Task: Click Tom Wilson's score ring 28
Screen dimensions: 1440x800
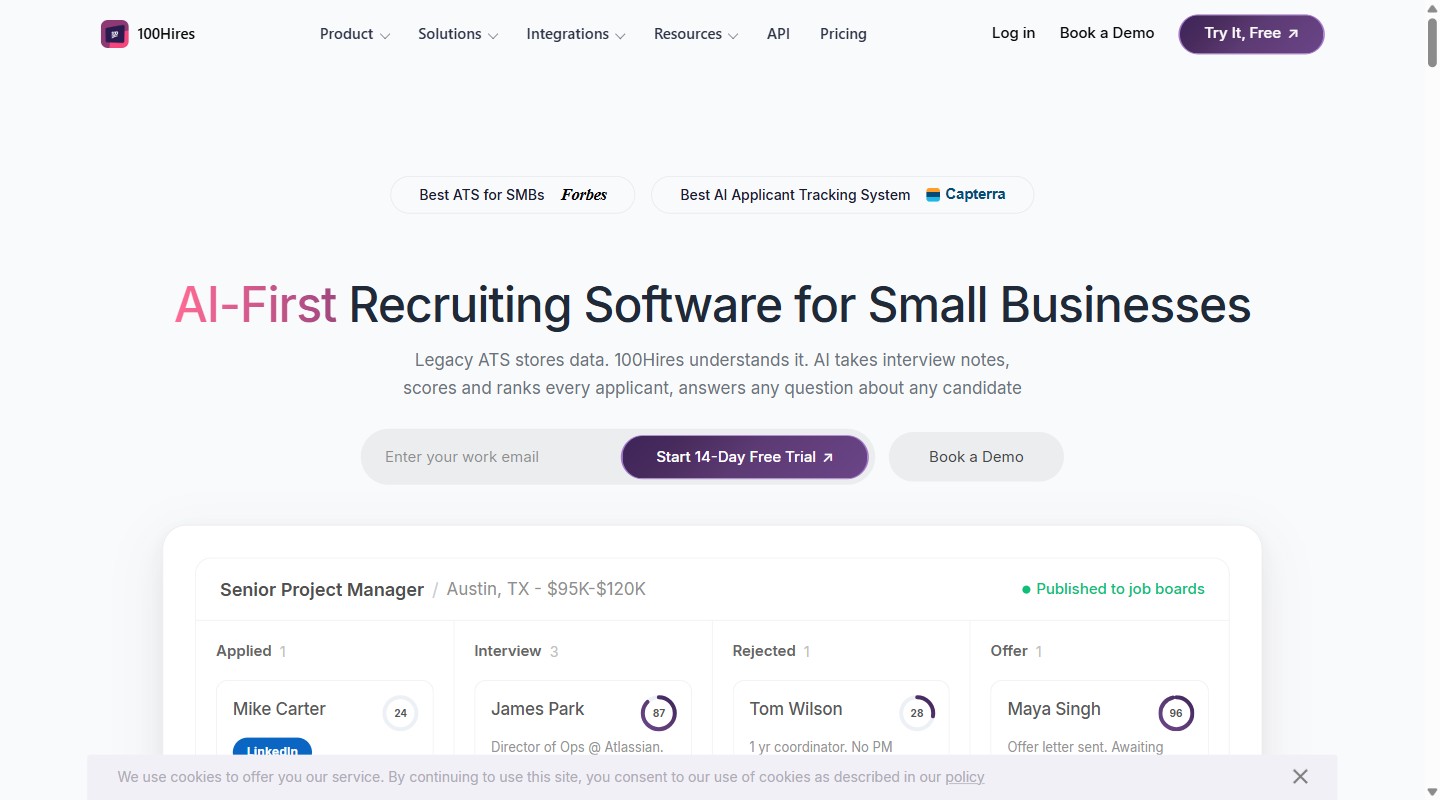Action: [917, 713]
